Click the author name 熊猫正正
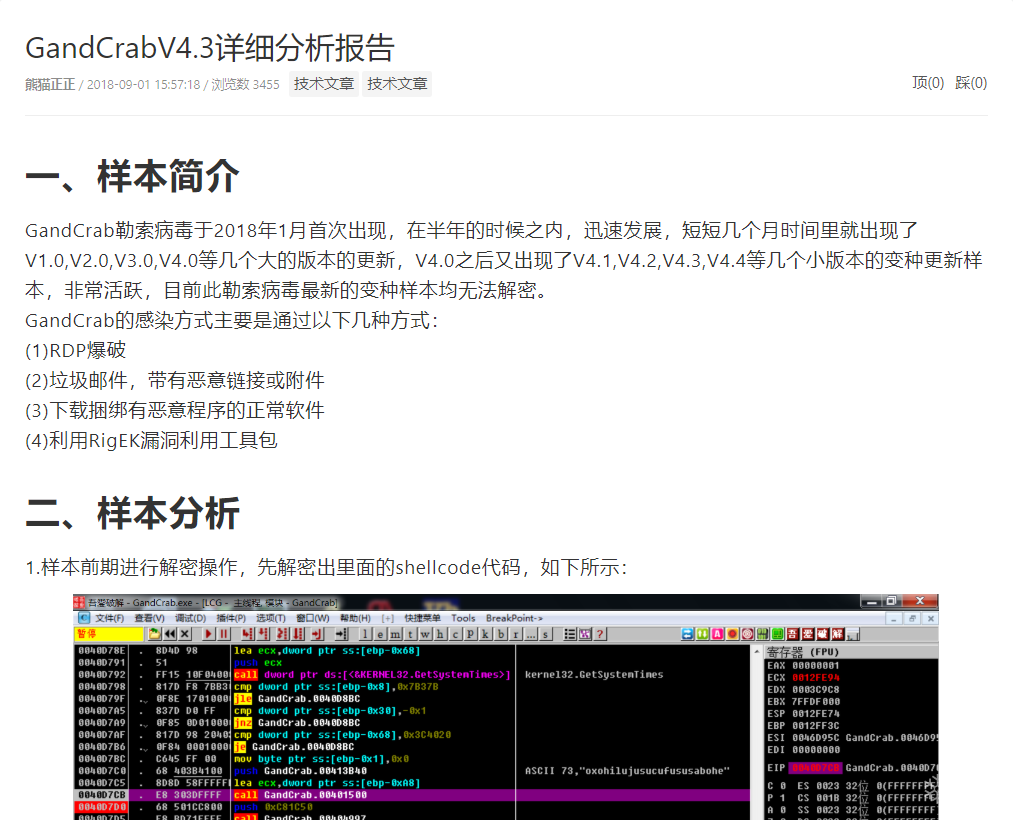Screen dimensions: 1013x820 click(x=50, y=85)
